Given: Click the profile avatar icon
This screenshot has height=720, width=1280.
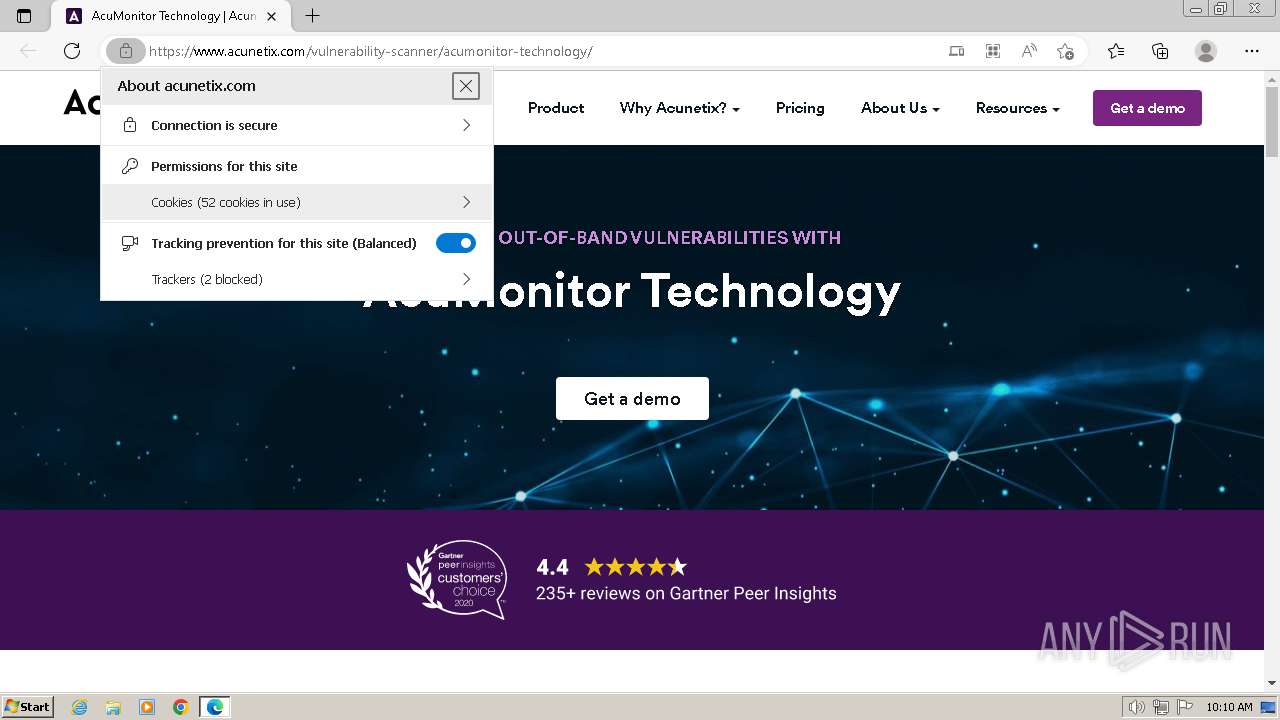Looking at the screenshot, I should 1206,51.
